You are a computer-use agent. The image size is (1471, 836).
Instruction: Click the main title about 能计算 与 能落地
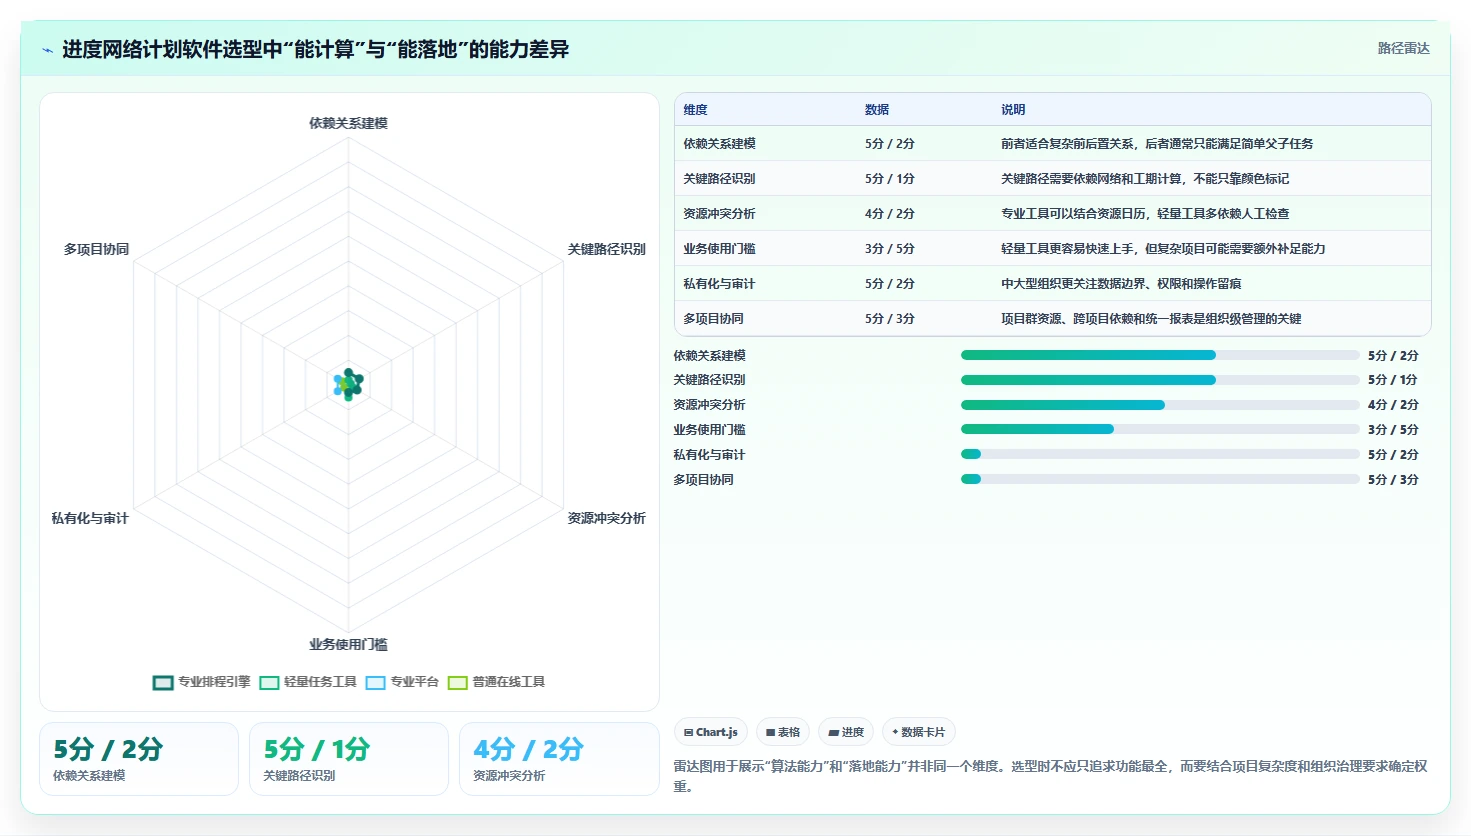tap(315, 49)
